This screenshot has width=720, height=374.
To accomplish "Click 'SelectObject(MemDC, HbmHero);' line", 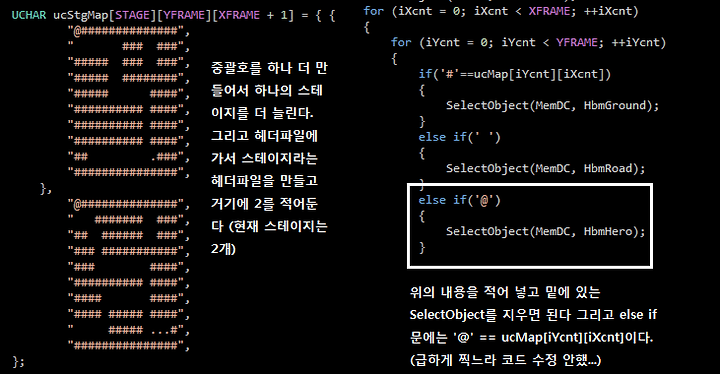I will point(546,231).
